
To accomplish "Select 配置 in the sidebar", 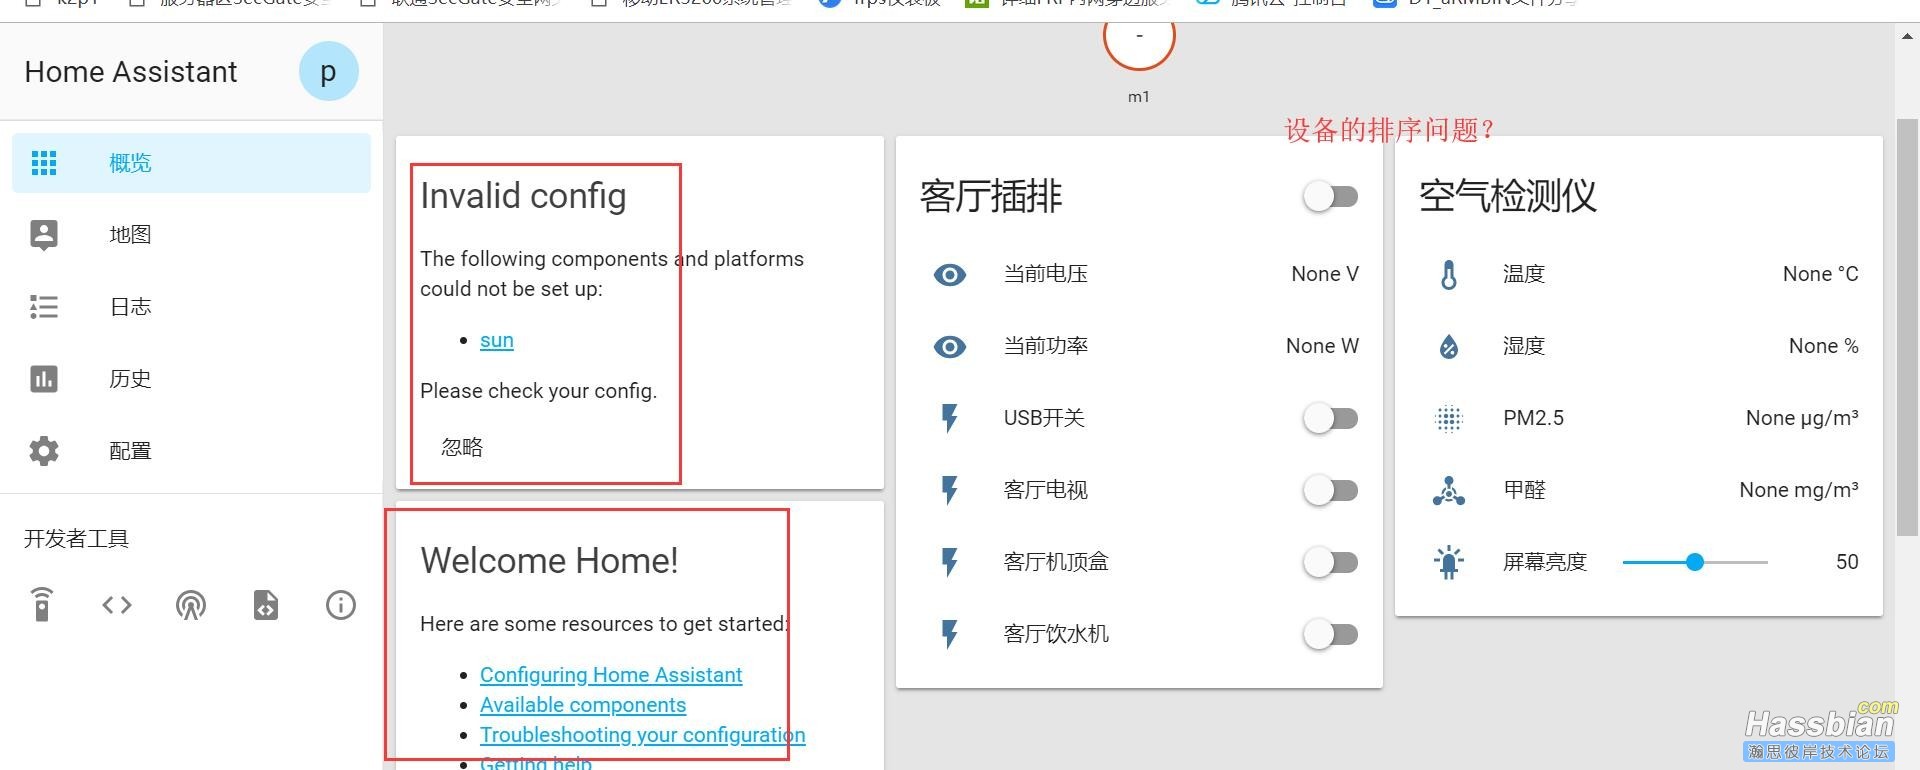I will [x=191, y=451].
